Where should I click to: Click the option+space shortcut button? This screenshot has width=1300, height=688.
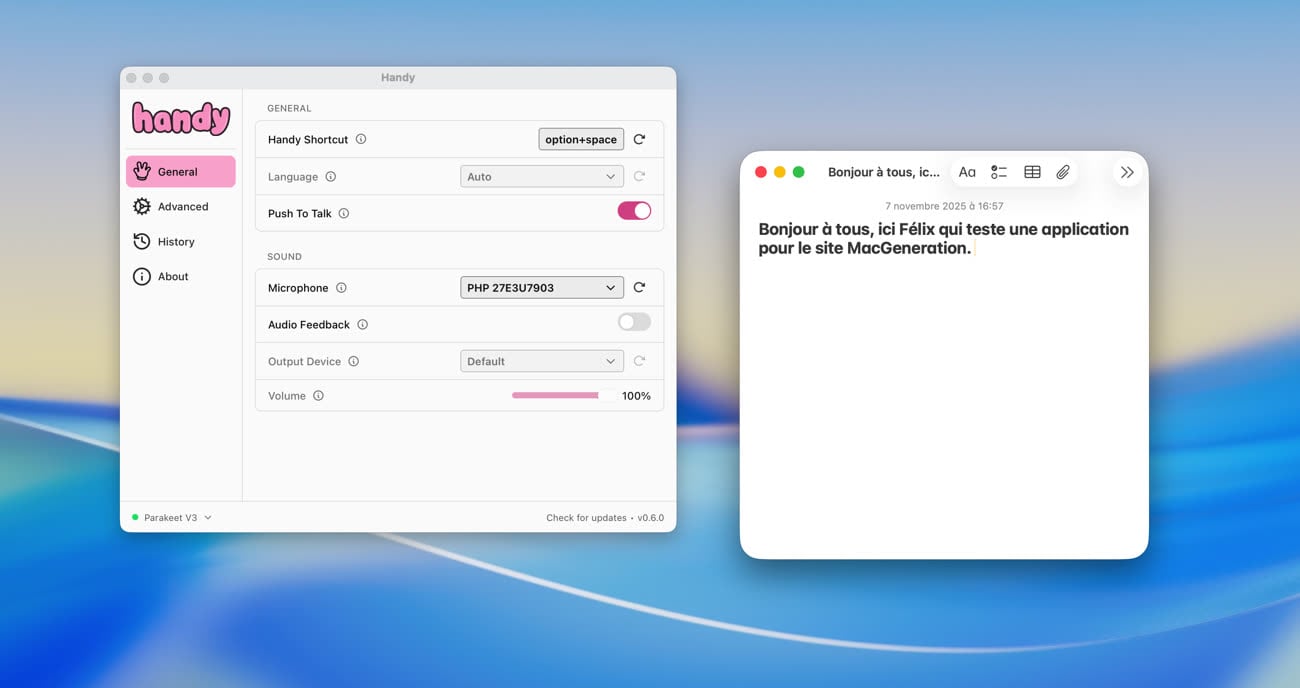coord(581,140)
